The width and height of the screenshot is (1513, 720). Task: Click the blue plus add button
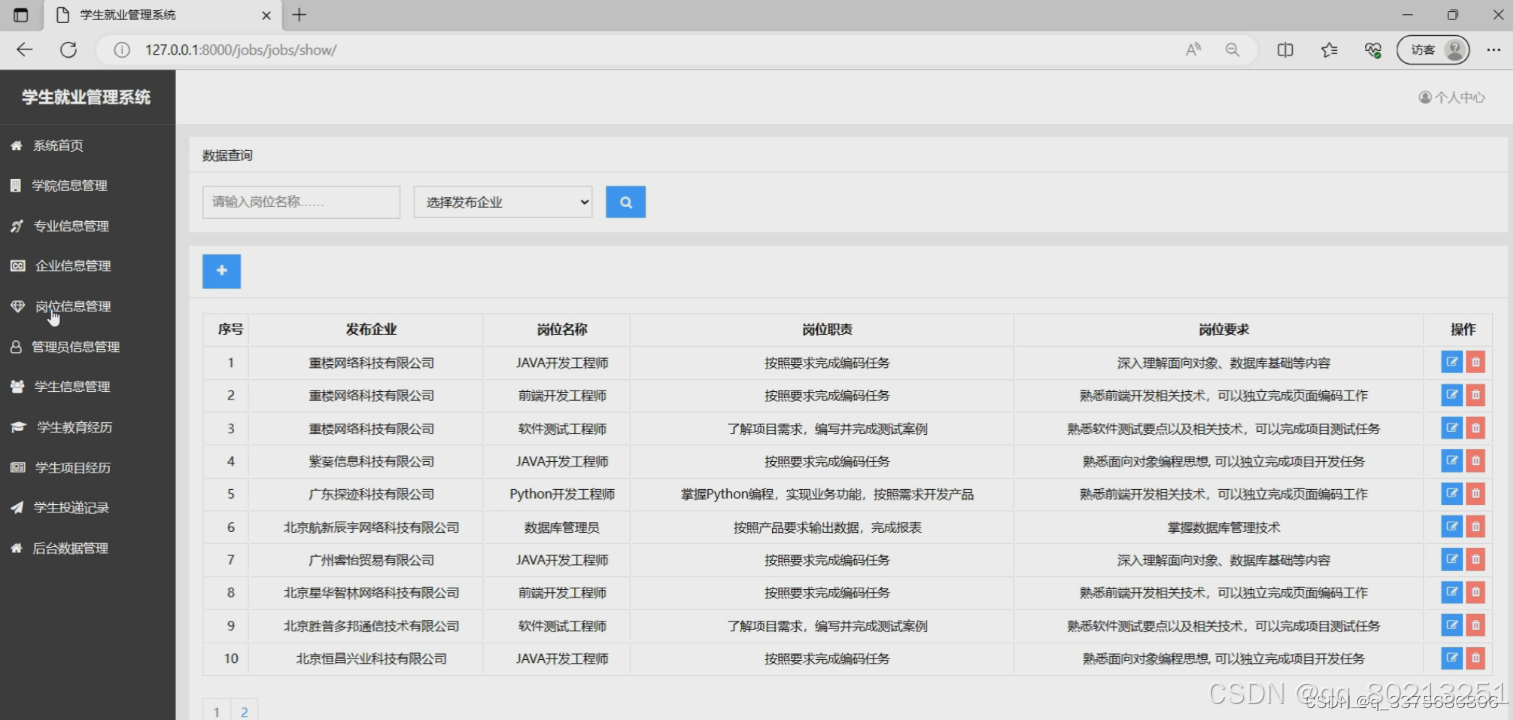(x=221, y=271)
